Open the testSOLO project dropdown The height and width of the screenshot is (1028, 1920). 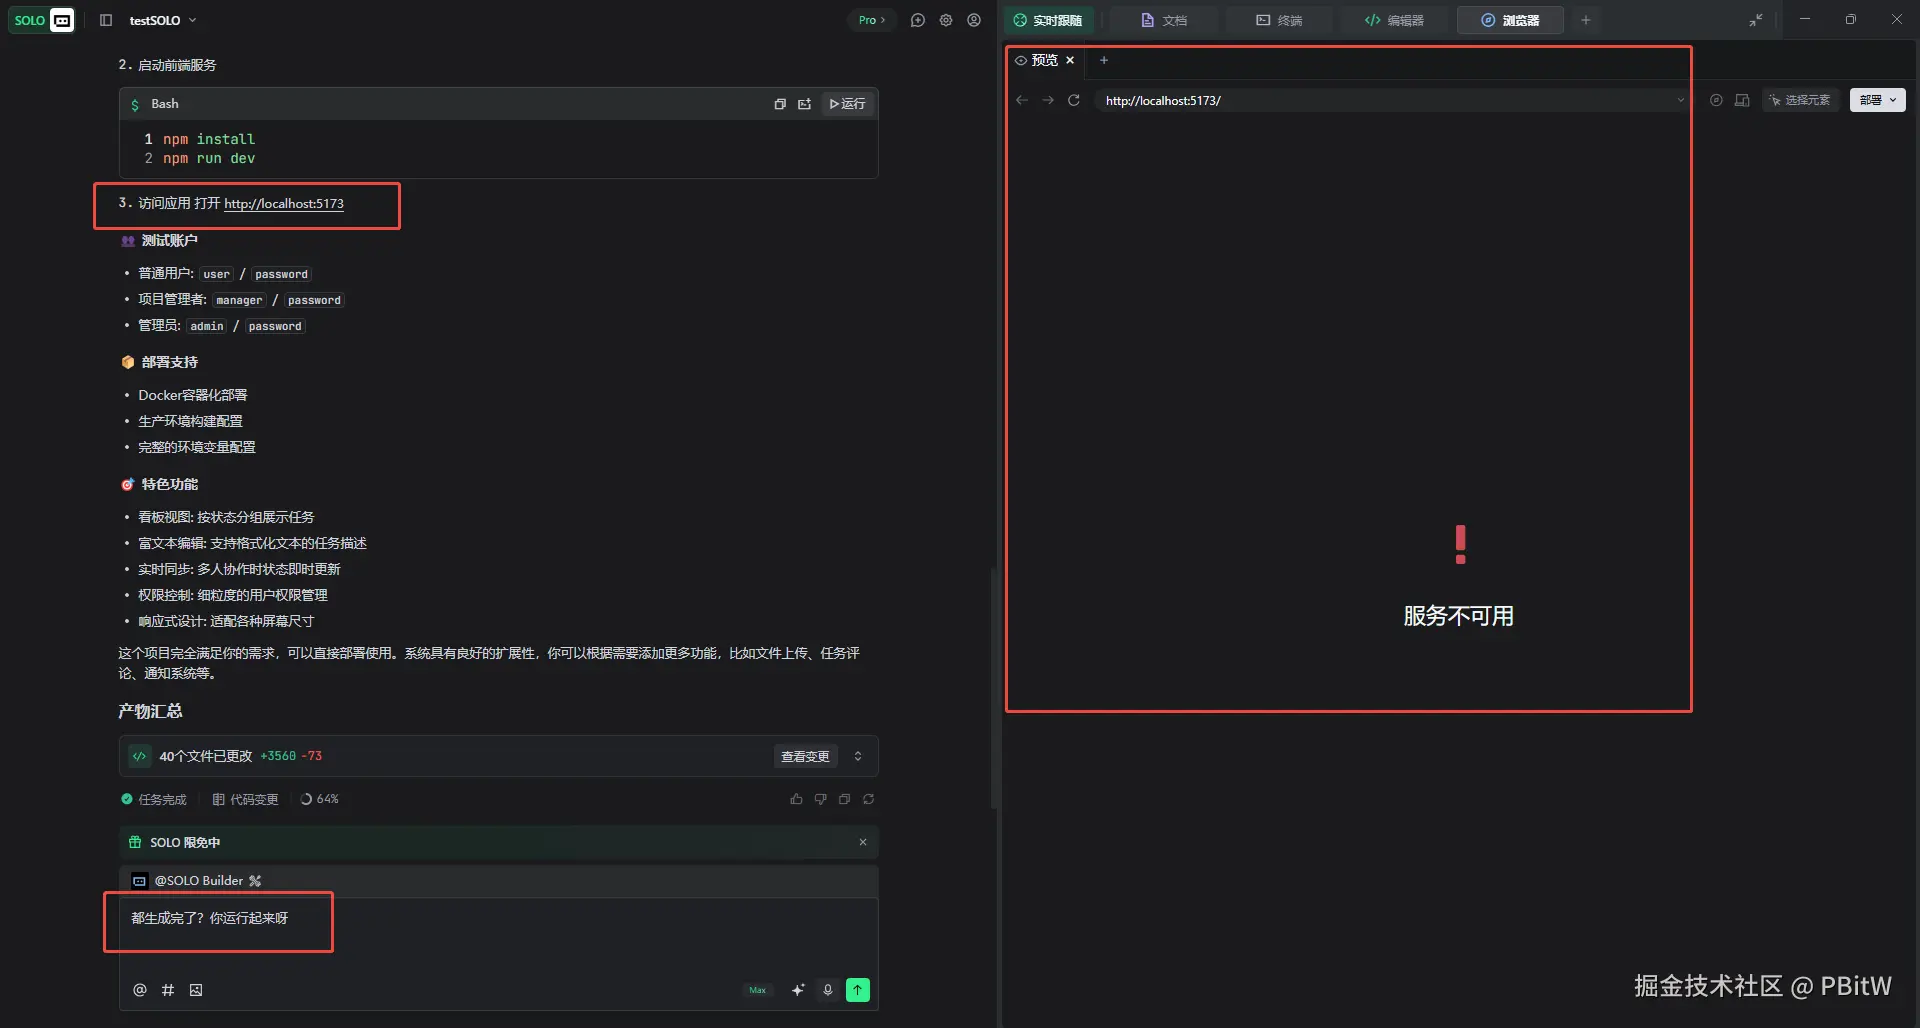[163, 20]
